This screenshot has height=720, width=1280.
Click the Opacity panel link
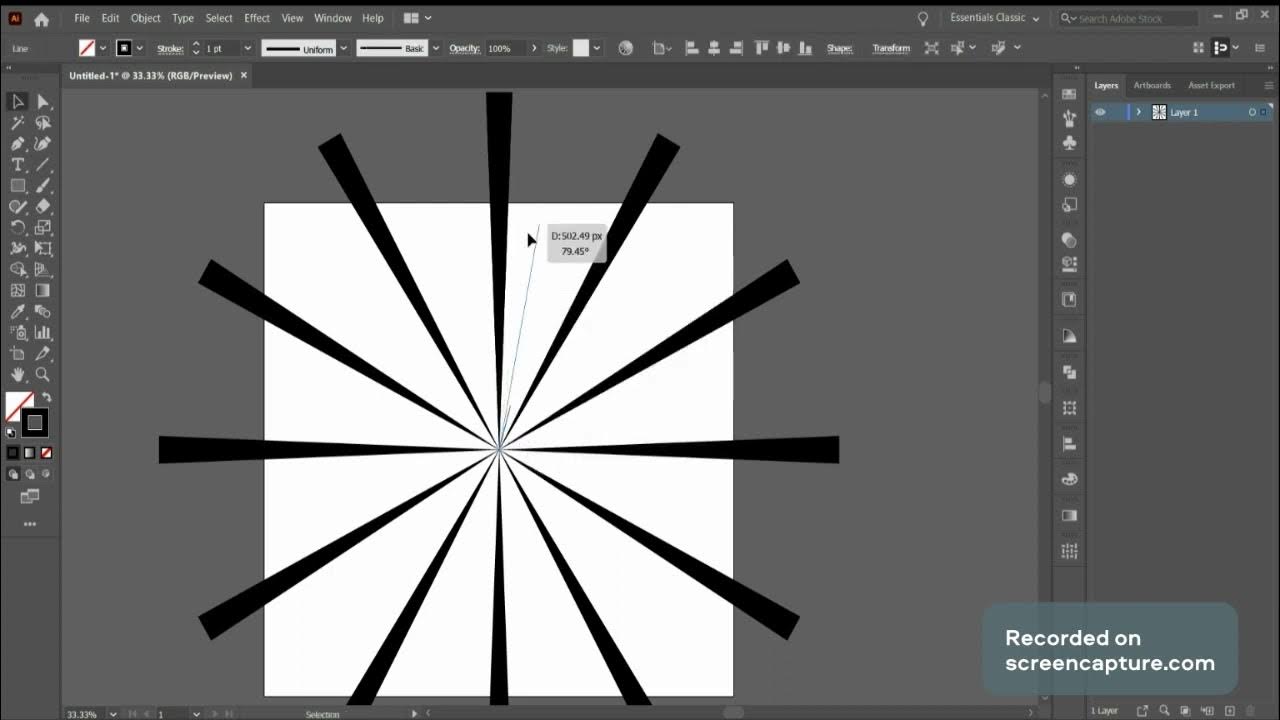(464, 48)
